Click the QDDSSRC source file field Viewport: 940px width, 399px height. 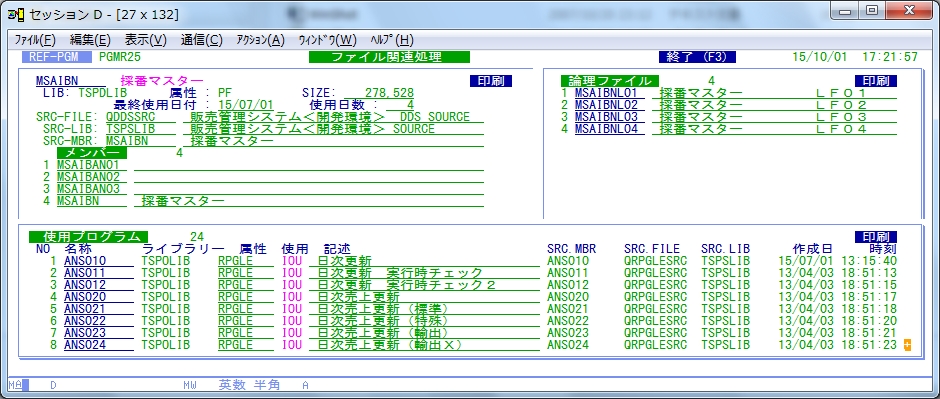(140, 117)
